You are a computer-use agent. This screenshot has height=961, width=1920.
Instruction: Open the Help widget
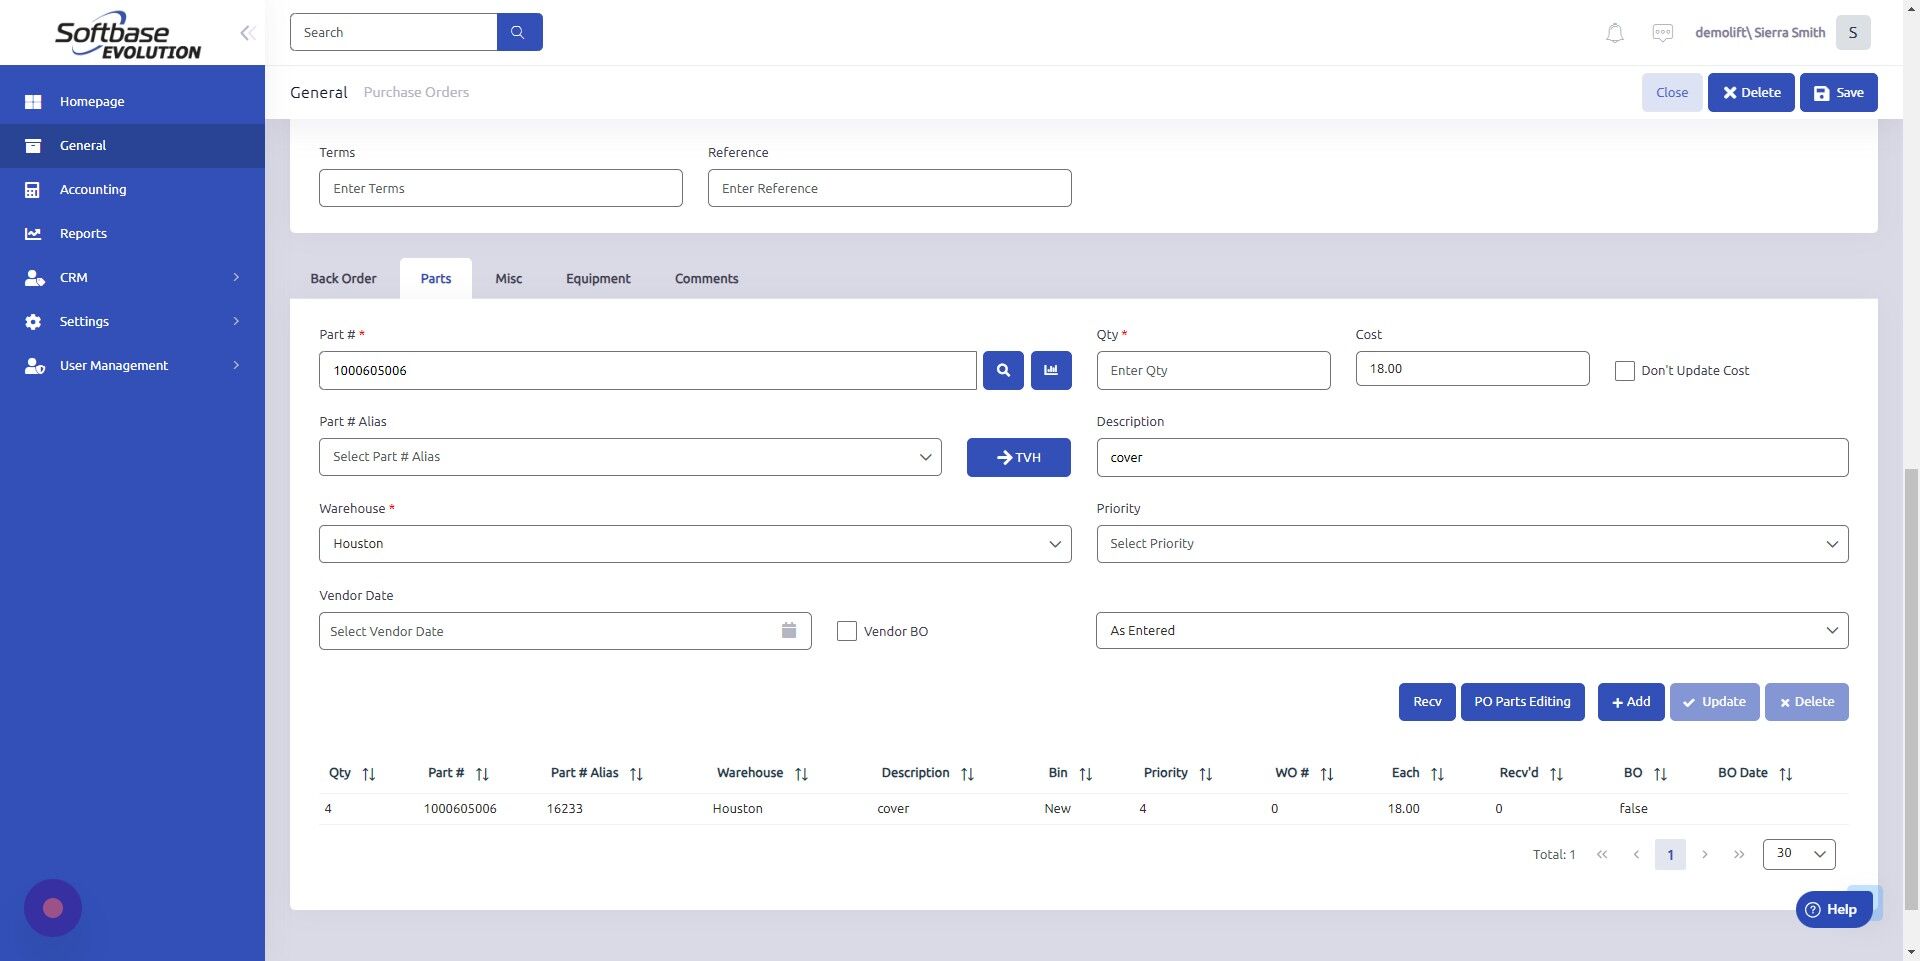pyautogui.click(x=1833, y=909)
